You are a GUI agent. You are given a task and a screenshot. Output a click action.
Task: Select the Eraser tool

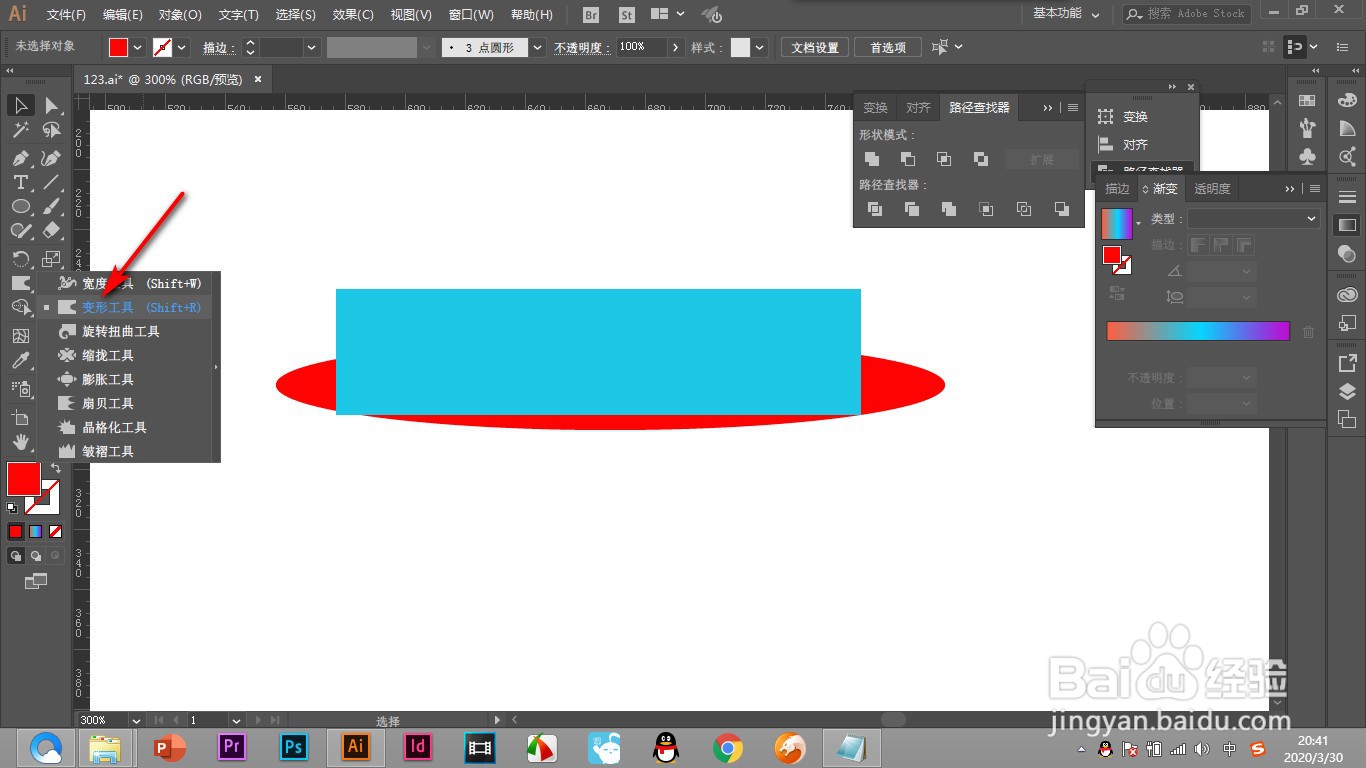pos(52,230)
